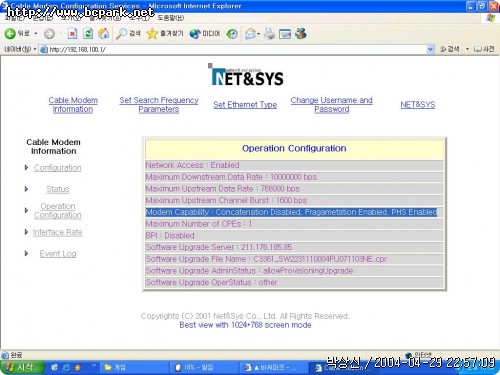Click 'Best view with 1024*768 screen mode' text

point(245,325)
